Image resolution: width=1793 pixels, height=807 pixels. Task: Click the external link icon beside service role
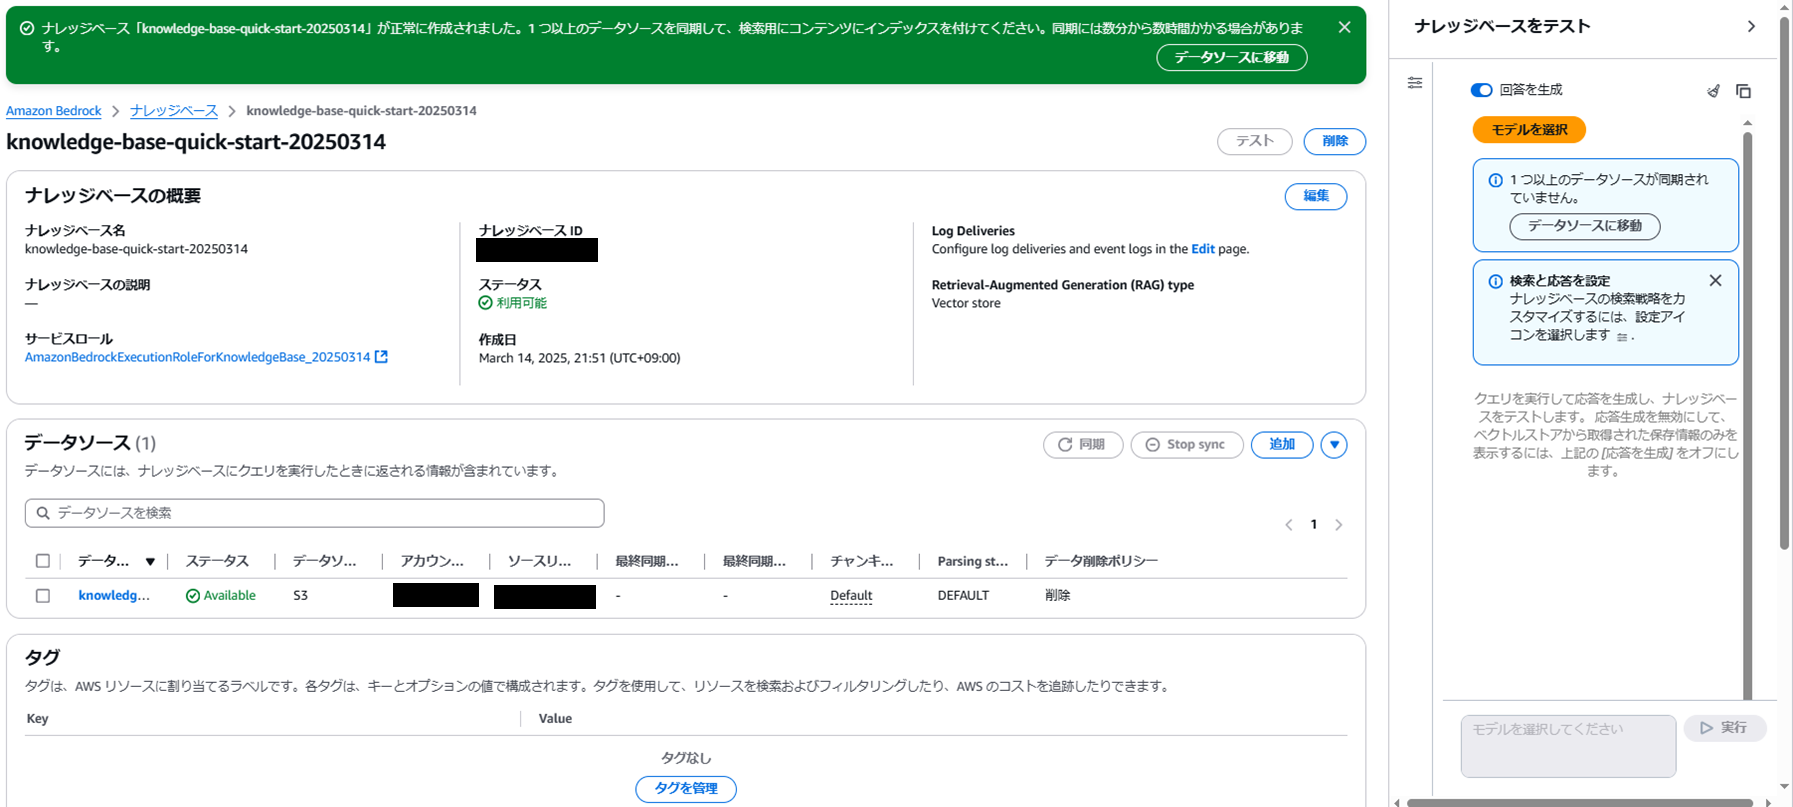coord(381,357)
